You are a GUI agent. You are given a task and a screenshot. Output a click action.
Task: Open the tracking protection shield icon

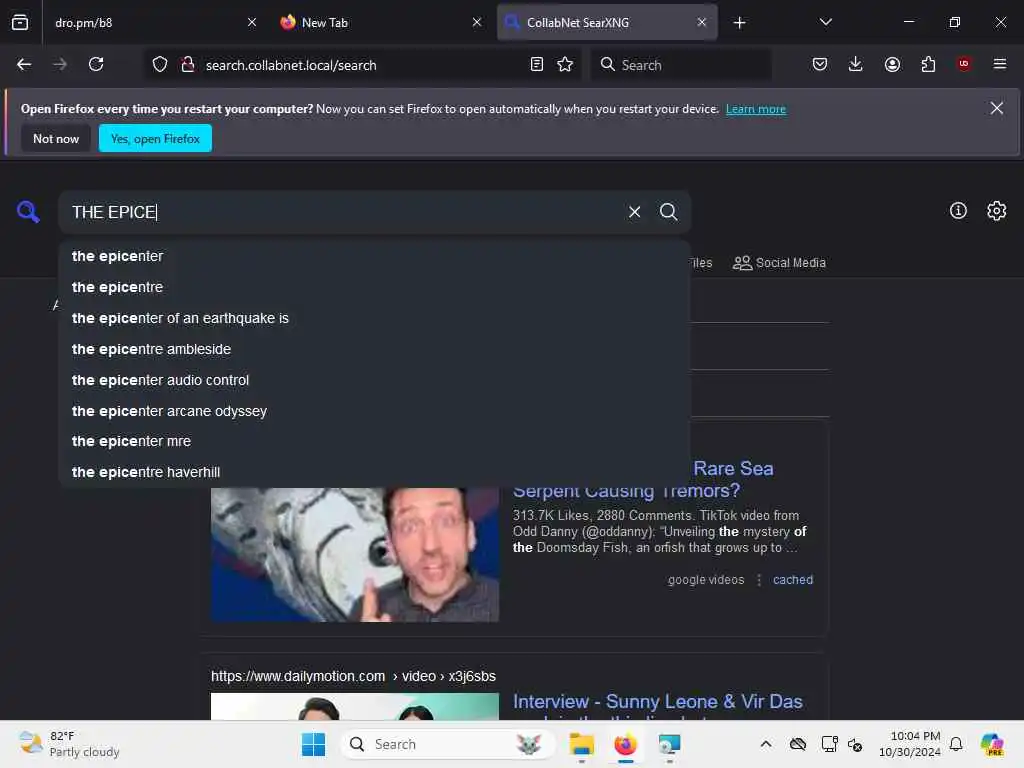click(160, 65)
